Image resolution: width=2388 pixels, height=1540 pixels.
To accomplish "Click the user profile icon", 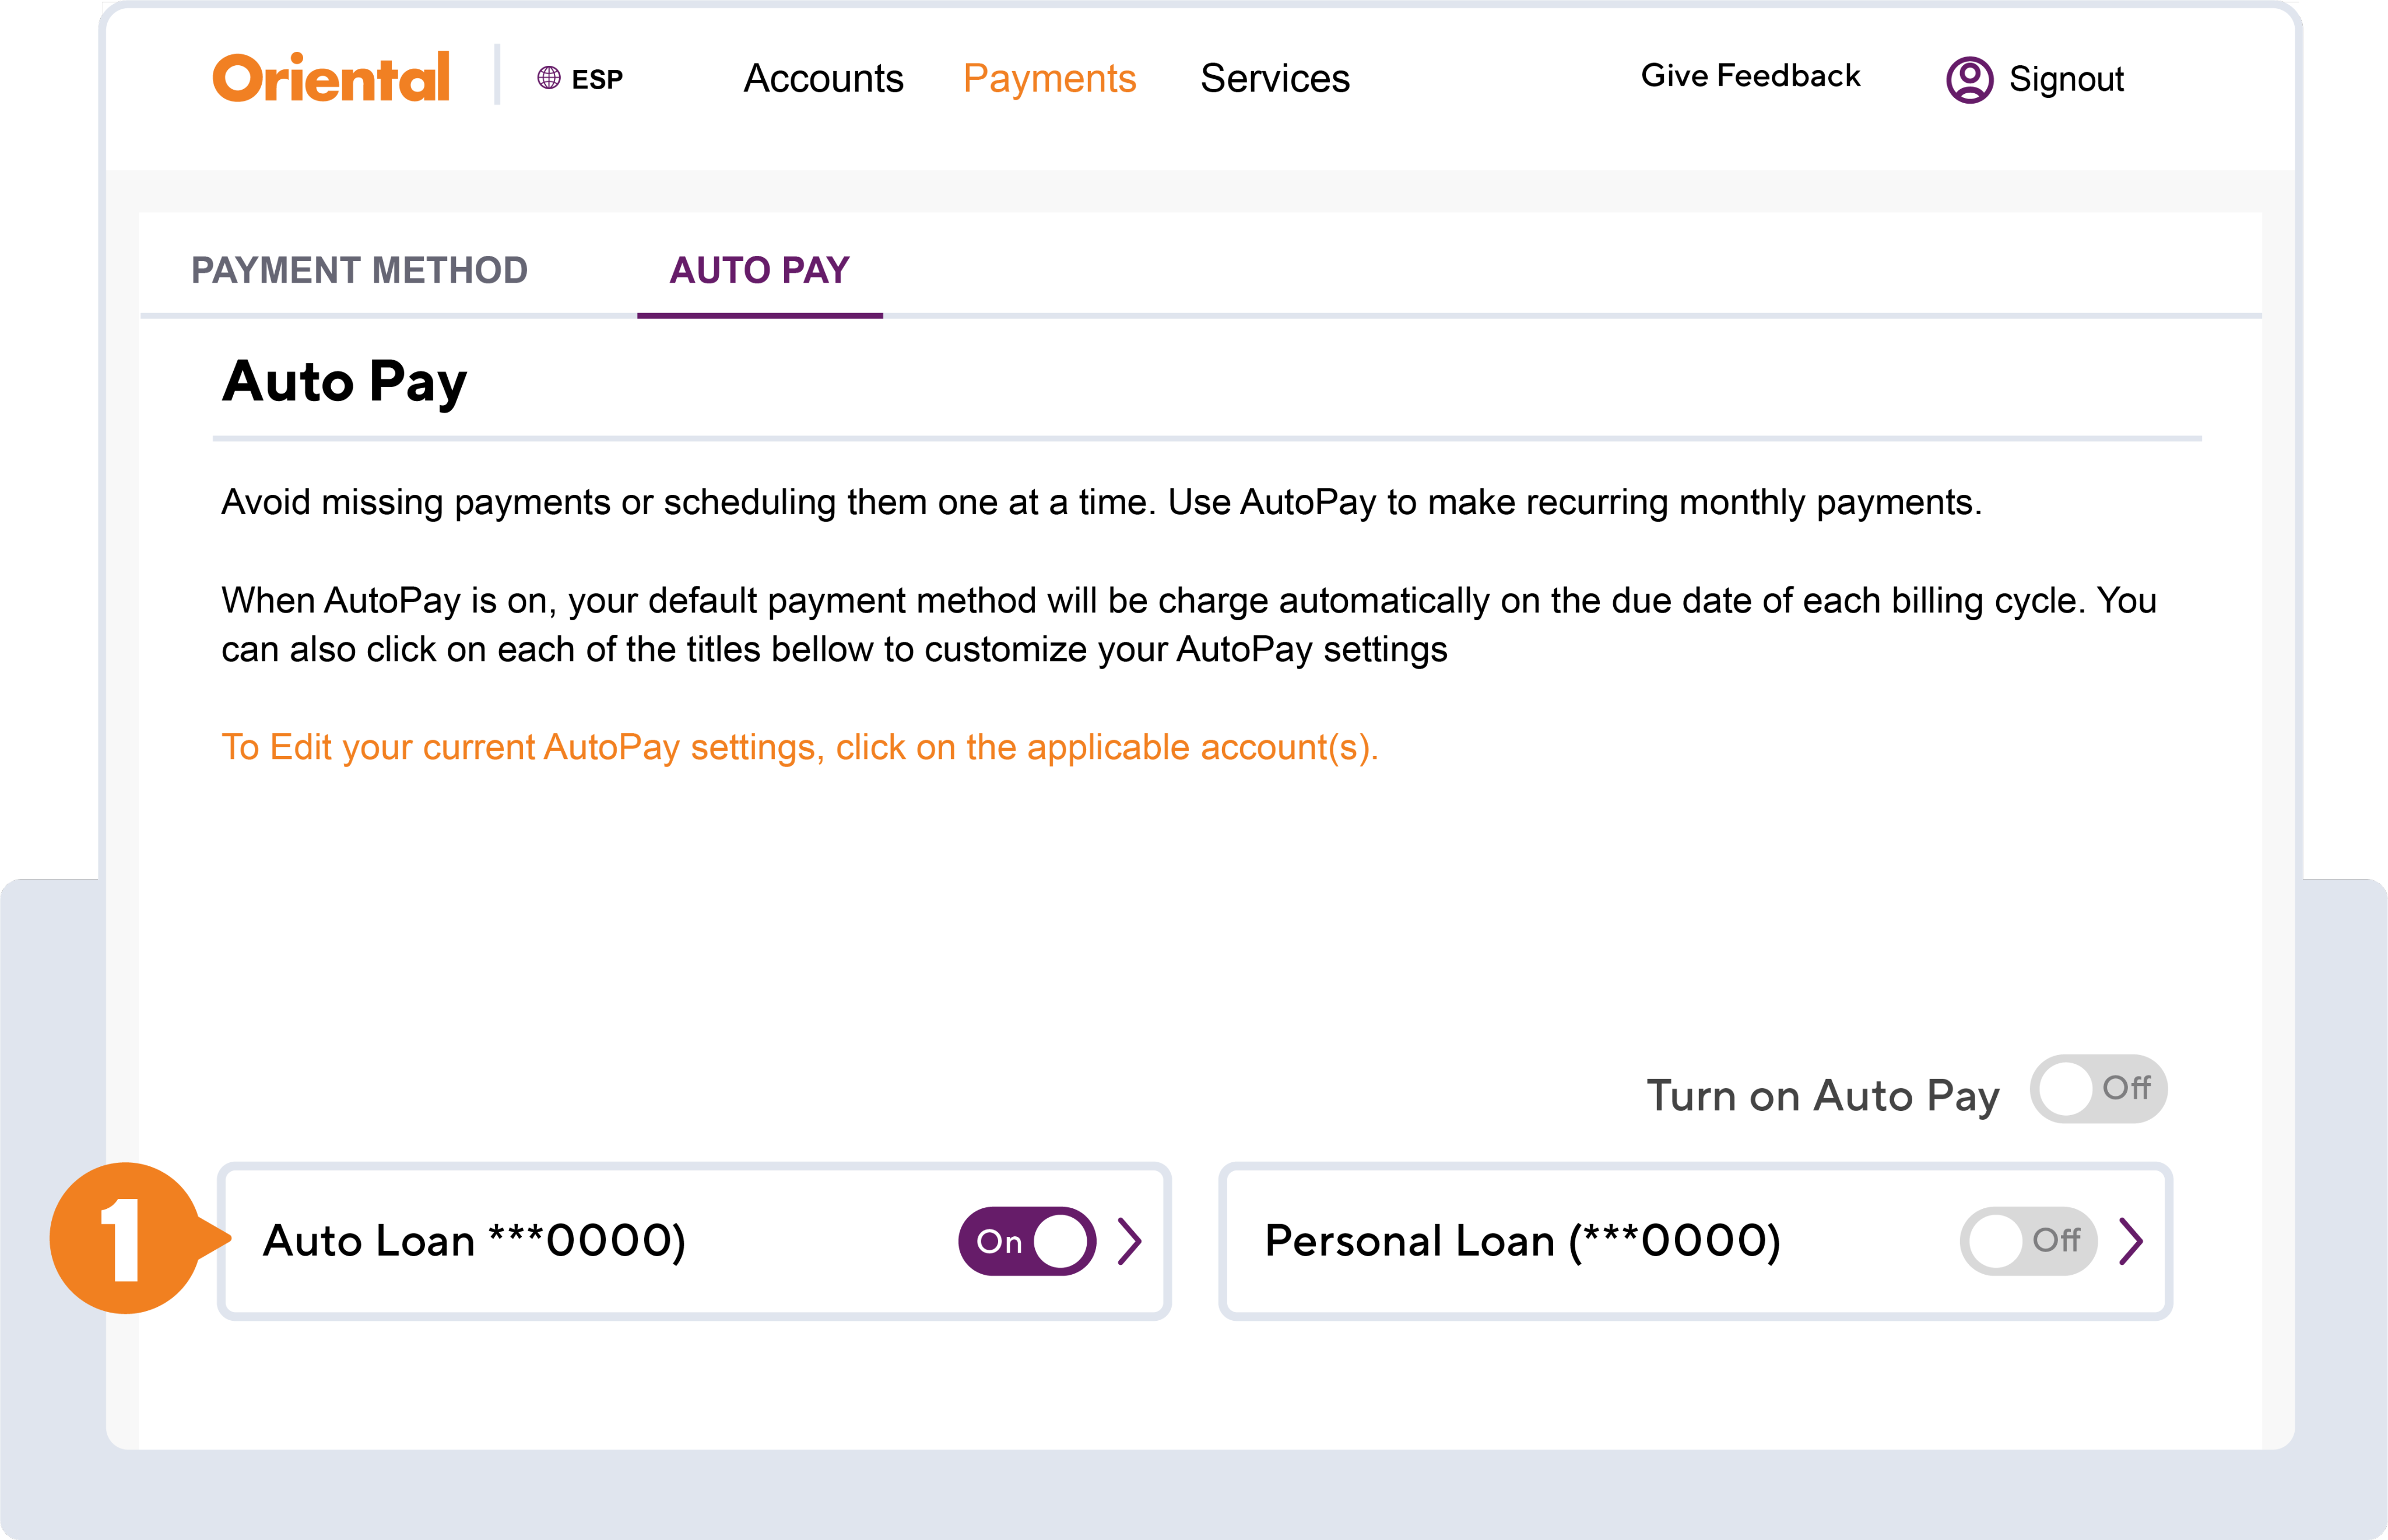I will (1969, 79).
